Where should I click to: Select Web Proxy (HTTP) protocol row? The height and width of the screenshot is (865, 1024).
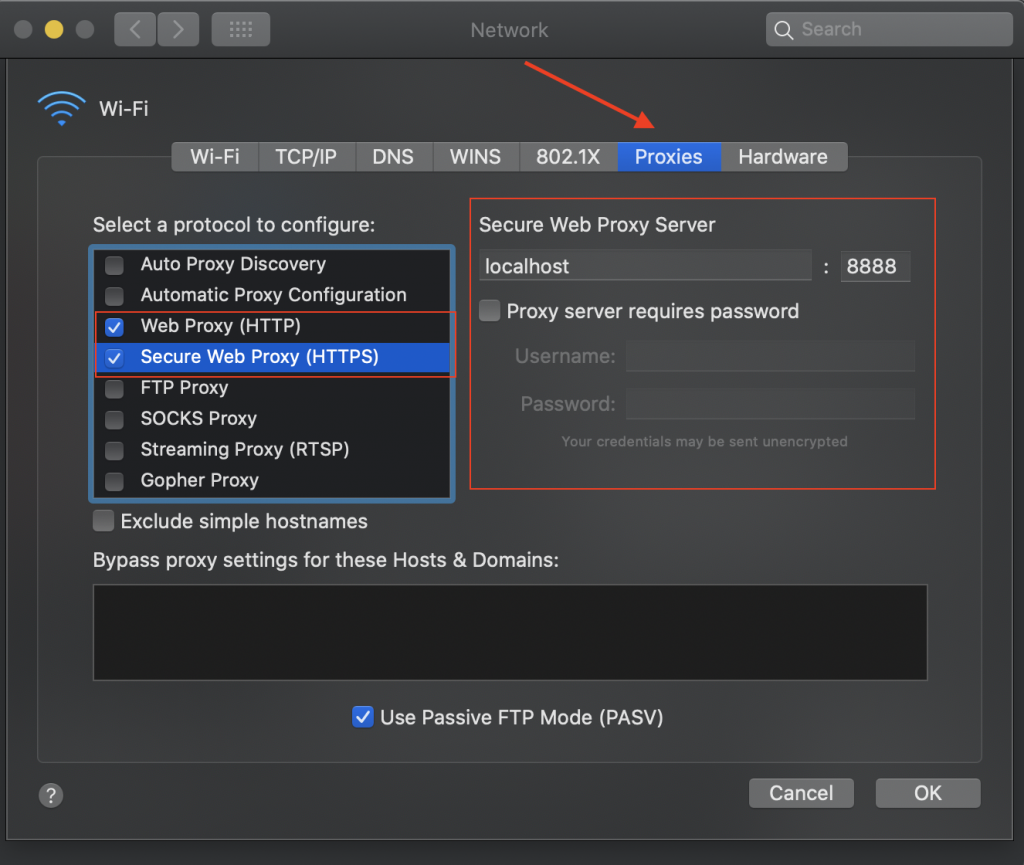click(x=272, y=326)
